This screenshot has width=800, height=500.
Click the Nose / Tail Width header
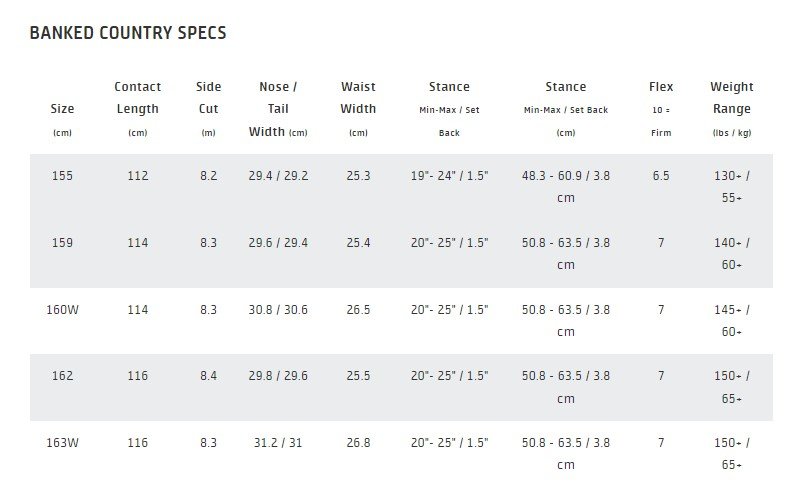[x=278, y=109]
